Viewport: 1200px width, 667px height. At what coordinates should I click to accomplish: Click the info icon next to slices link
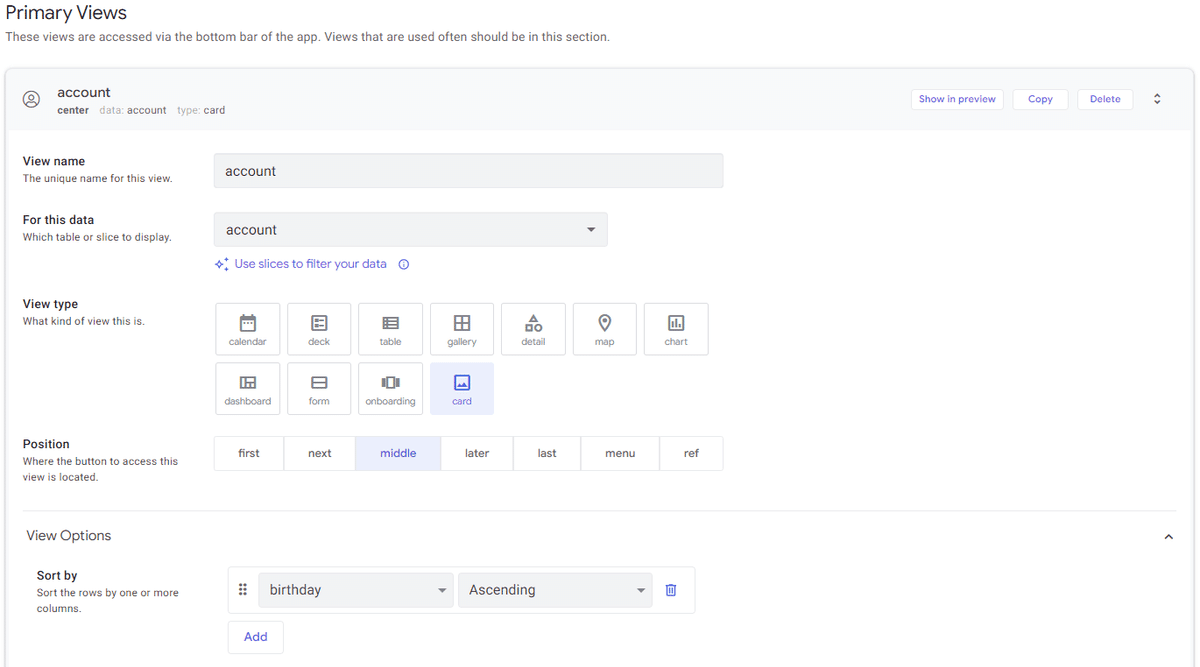(x=404, y=265)
